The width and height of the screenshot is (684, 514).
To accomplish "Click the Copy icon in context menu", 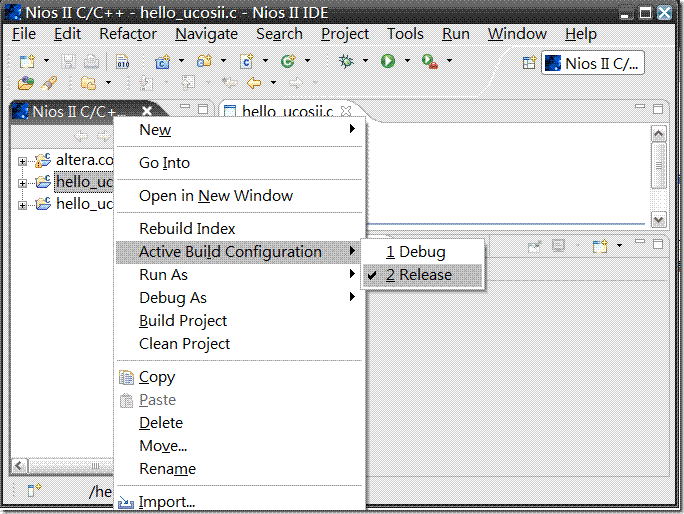I will pyautogui.click(x=127, y=377).
